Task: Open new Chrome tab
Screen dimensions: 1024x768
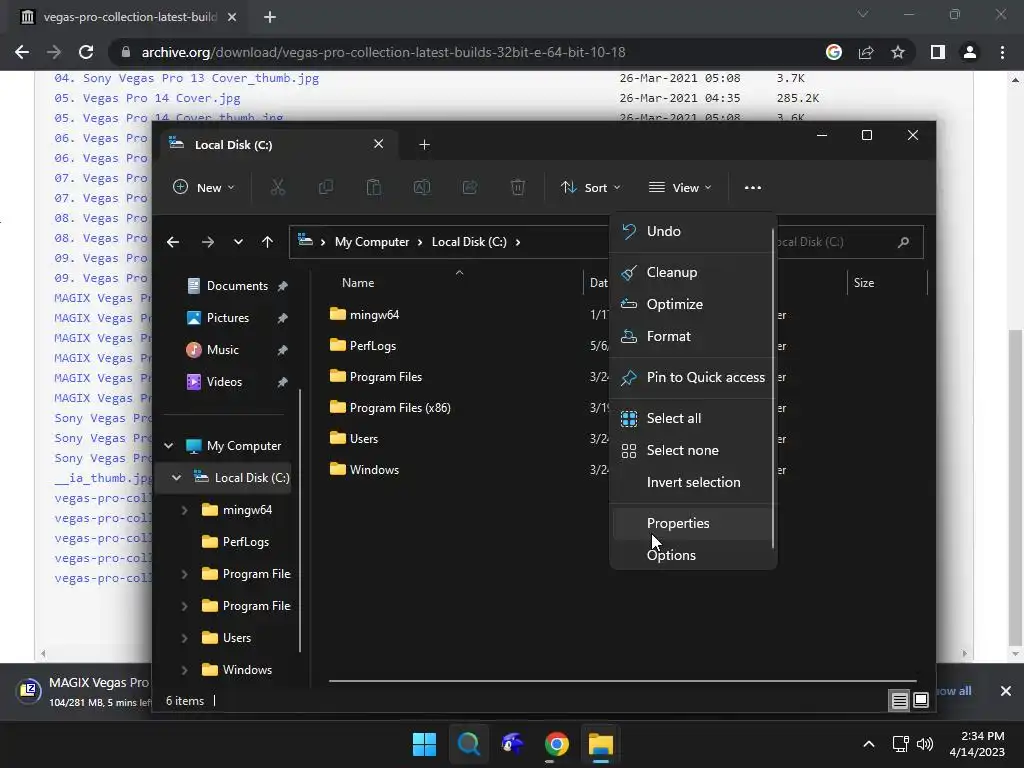Action: pyautogui.click(x=270, y=18)
